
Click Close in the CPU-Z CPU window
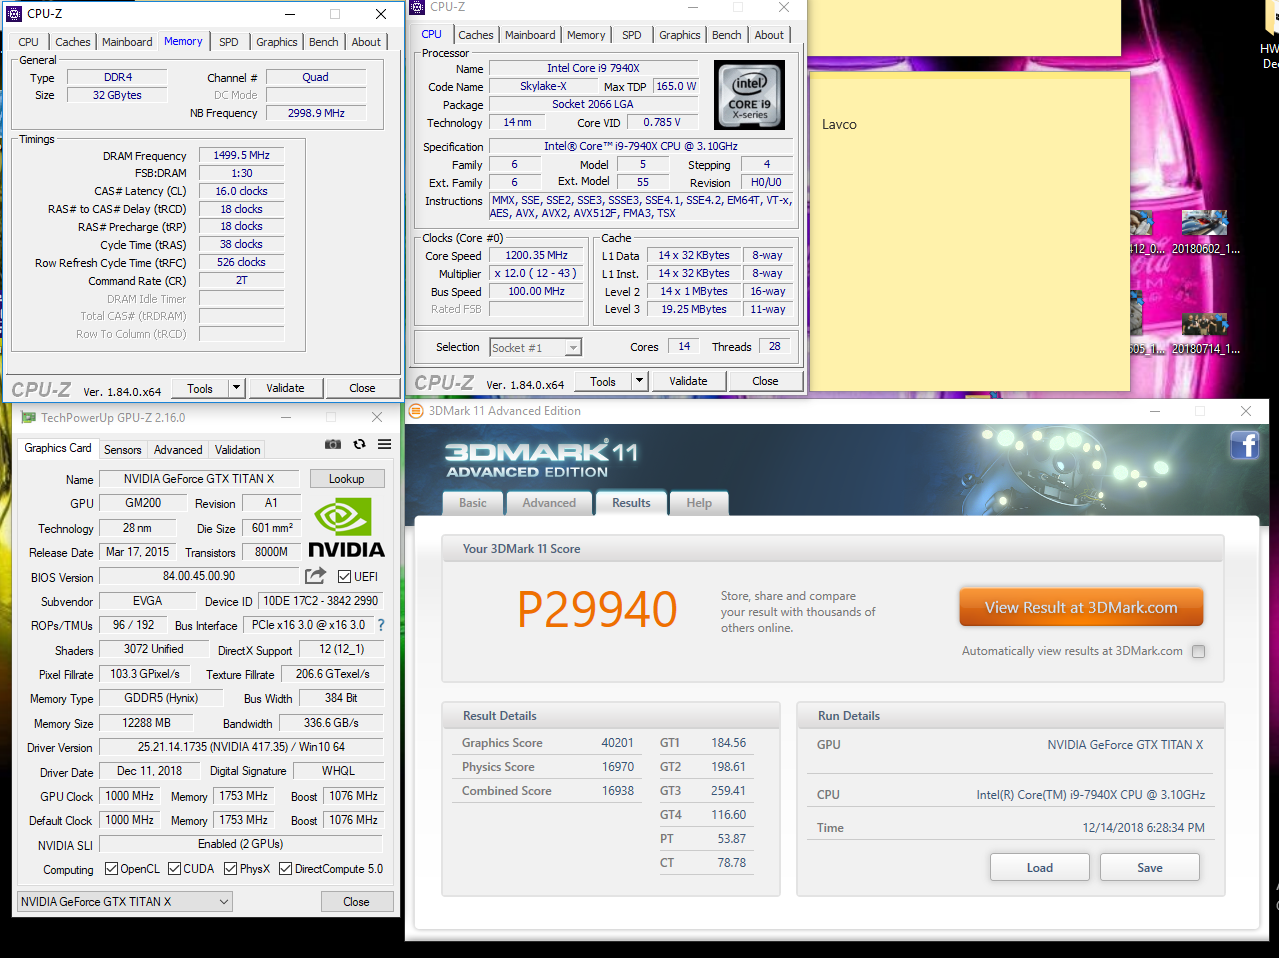(765, 381)
